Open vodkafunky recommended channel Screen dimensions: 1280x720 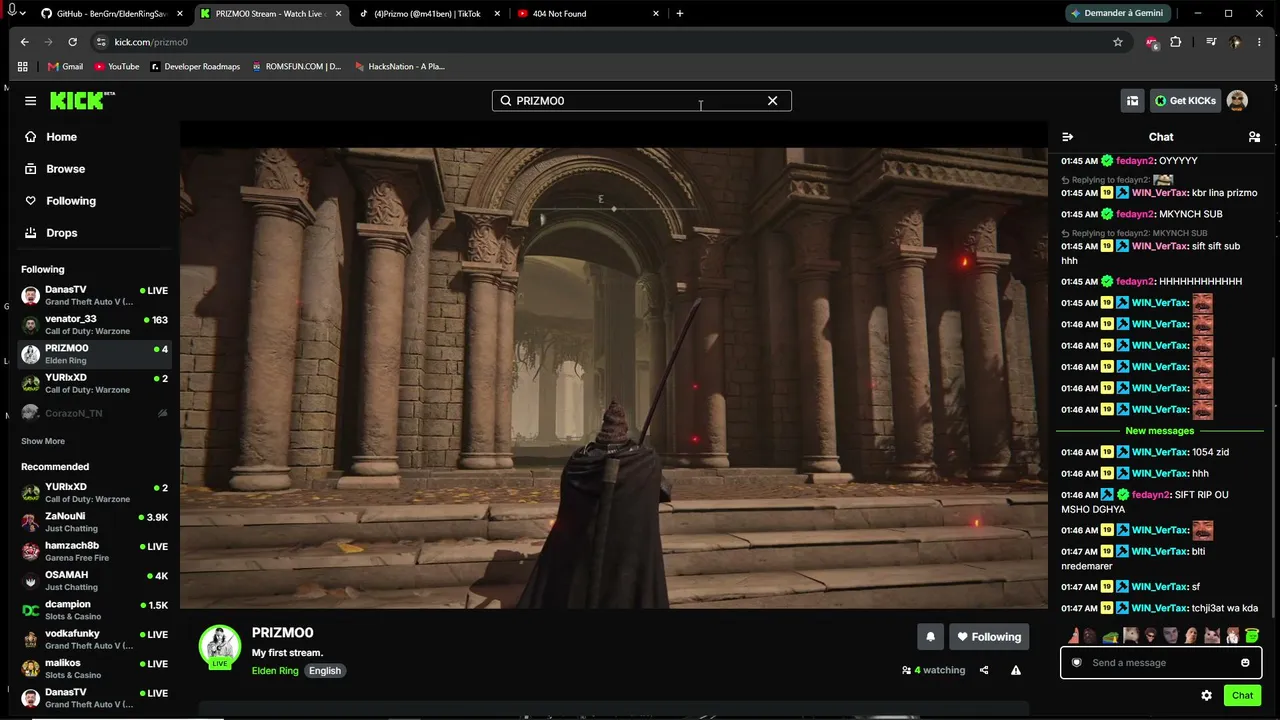tap(95, 639)
